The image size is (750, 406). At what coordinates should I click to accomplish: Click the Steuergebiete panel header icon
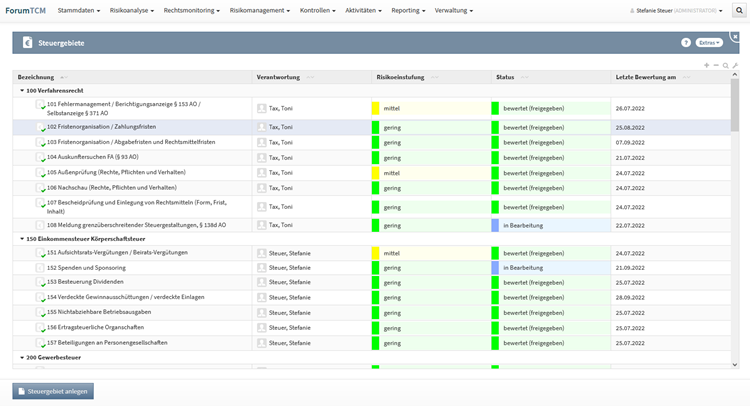tap(27, 43)
